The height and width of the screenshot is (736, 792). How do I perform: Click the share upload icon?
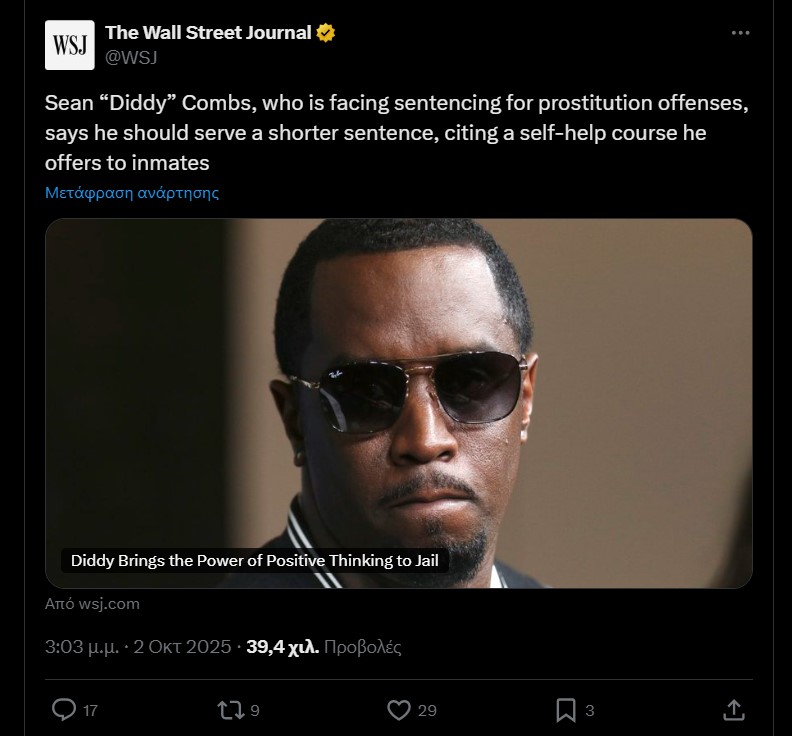(x=733, y=710)
